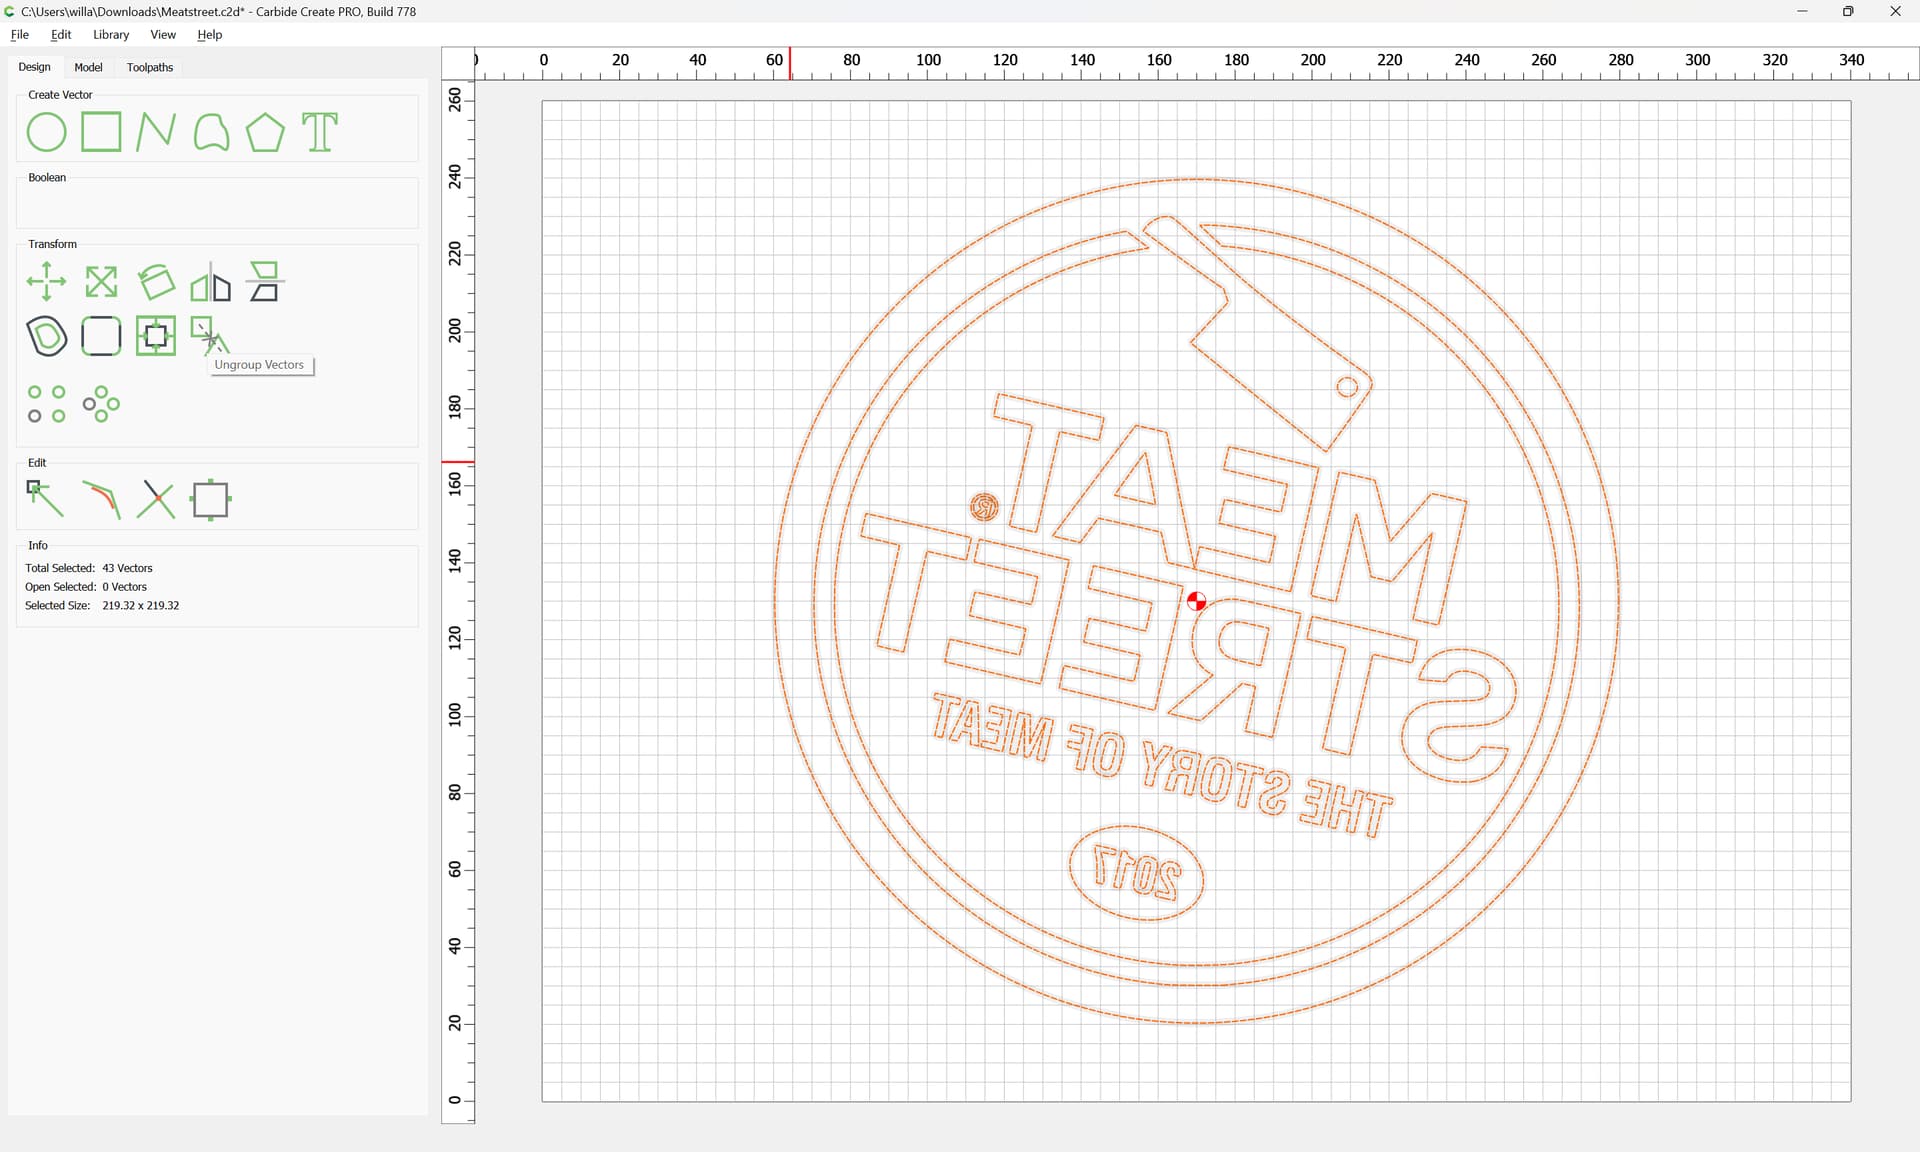Open the Help menu
1920x1152 pixels.
[x=210, y=34]
